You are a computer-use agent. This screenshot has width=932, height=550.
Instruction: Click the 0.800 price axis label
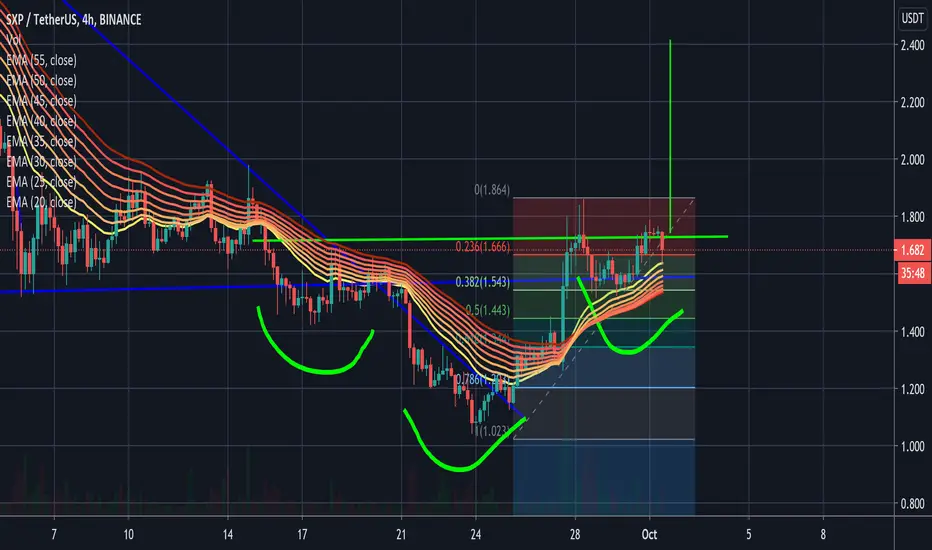[912, 504]
